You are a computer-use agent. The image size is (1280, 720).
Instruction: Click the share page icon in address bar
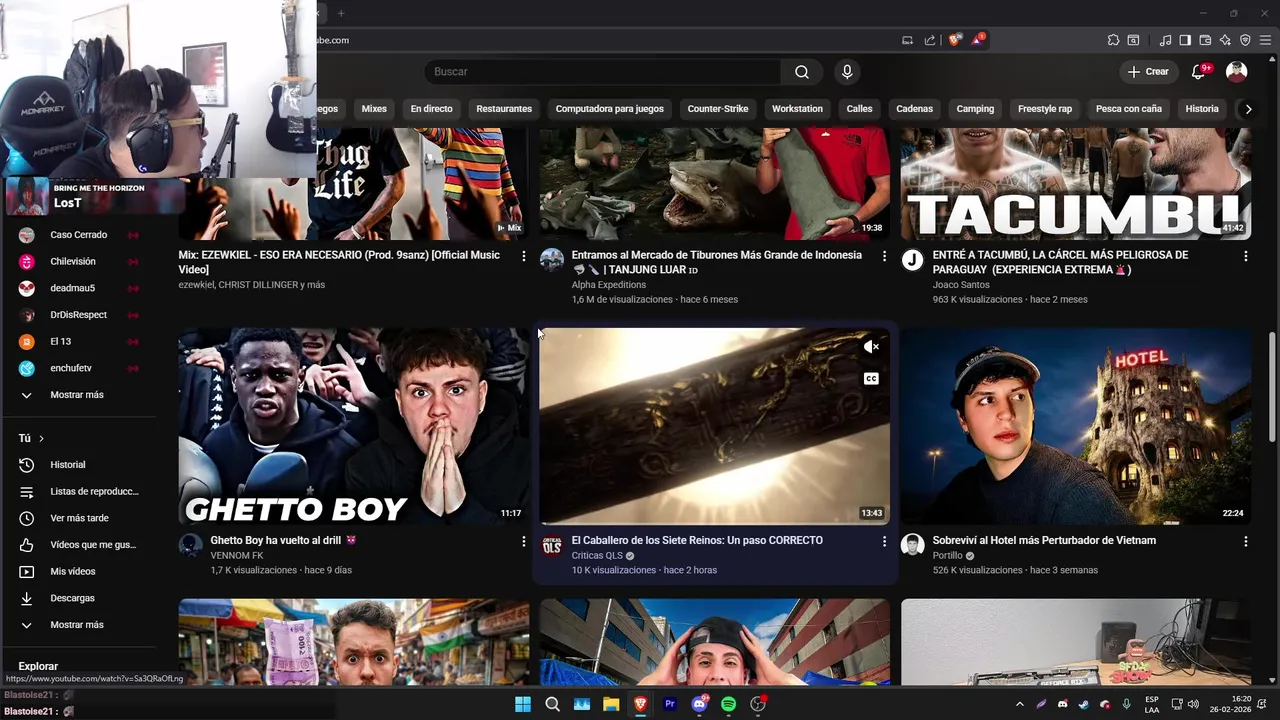(x=930, y=40)
